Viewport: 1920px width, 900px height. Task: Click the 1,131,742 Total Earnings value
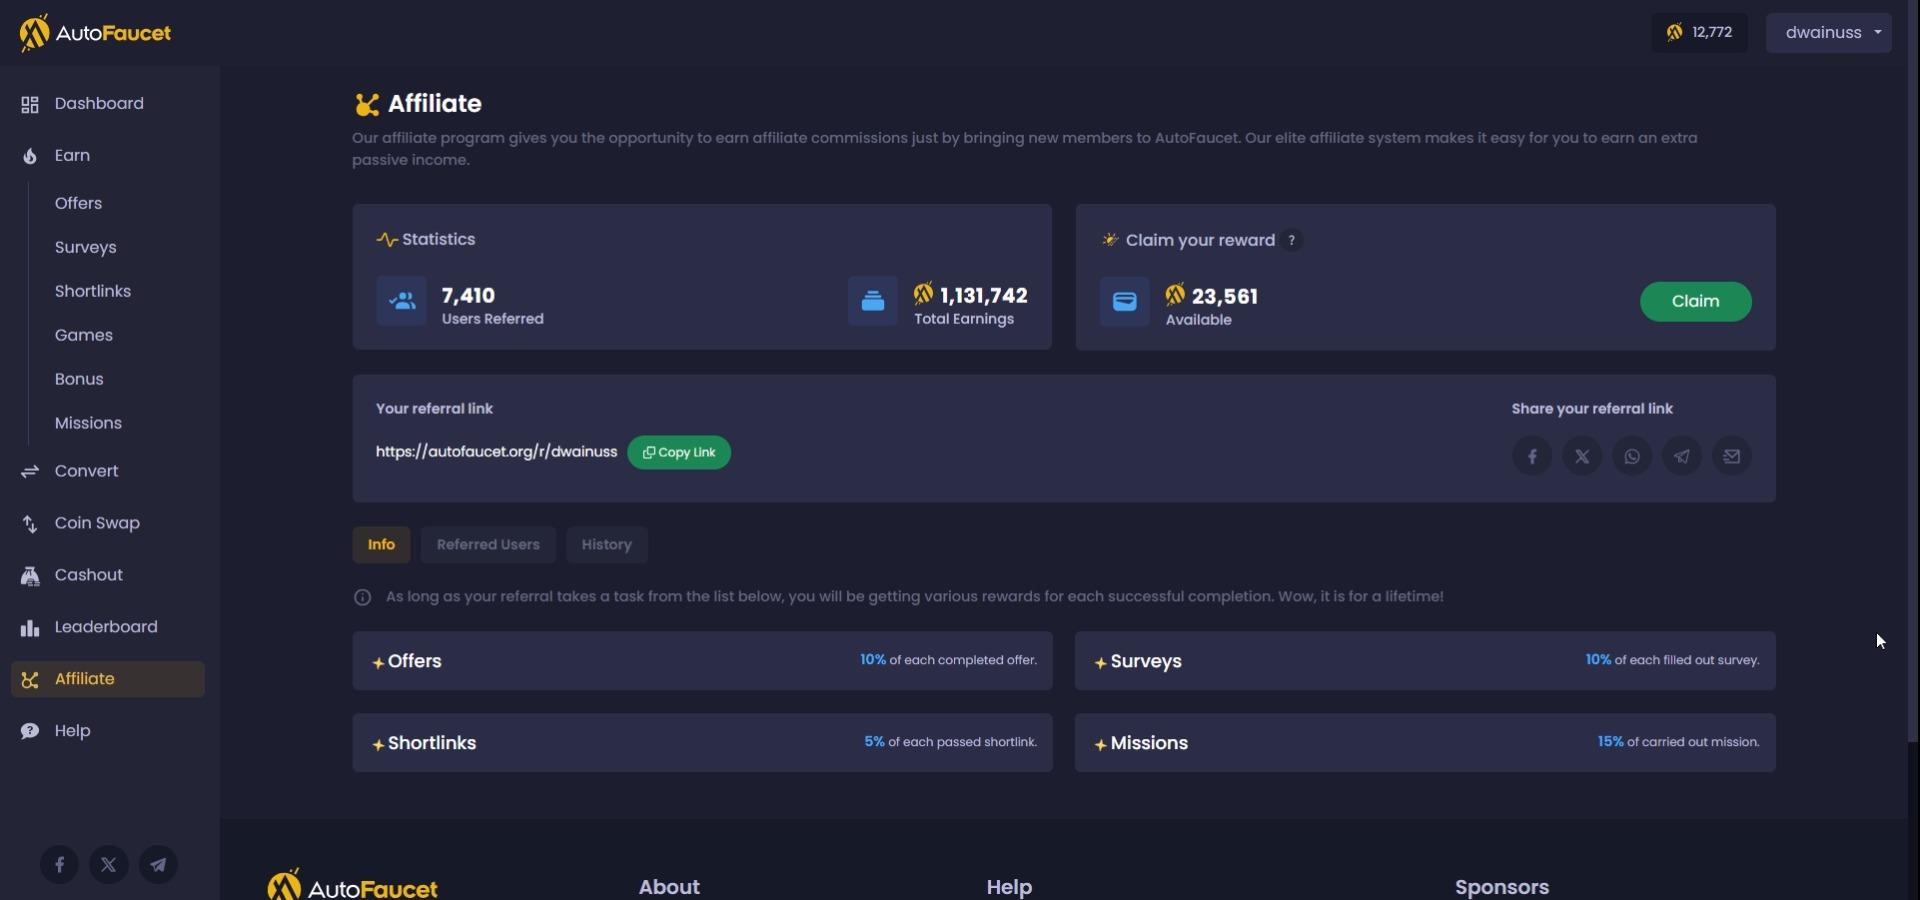tap(984, 296)
